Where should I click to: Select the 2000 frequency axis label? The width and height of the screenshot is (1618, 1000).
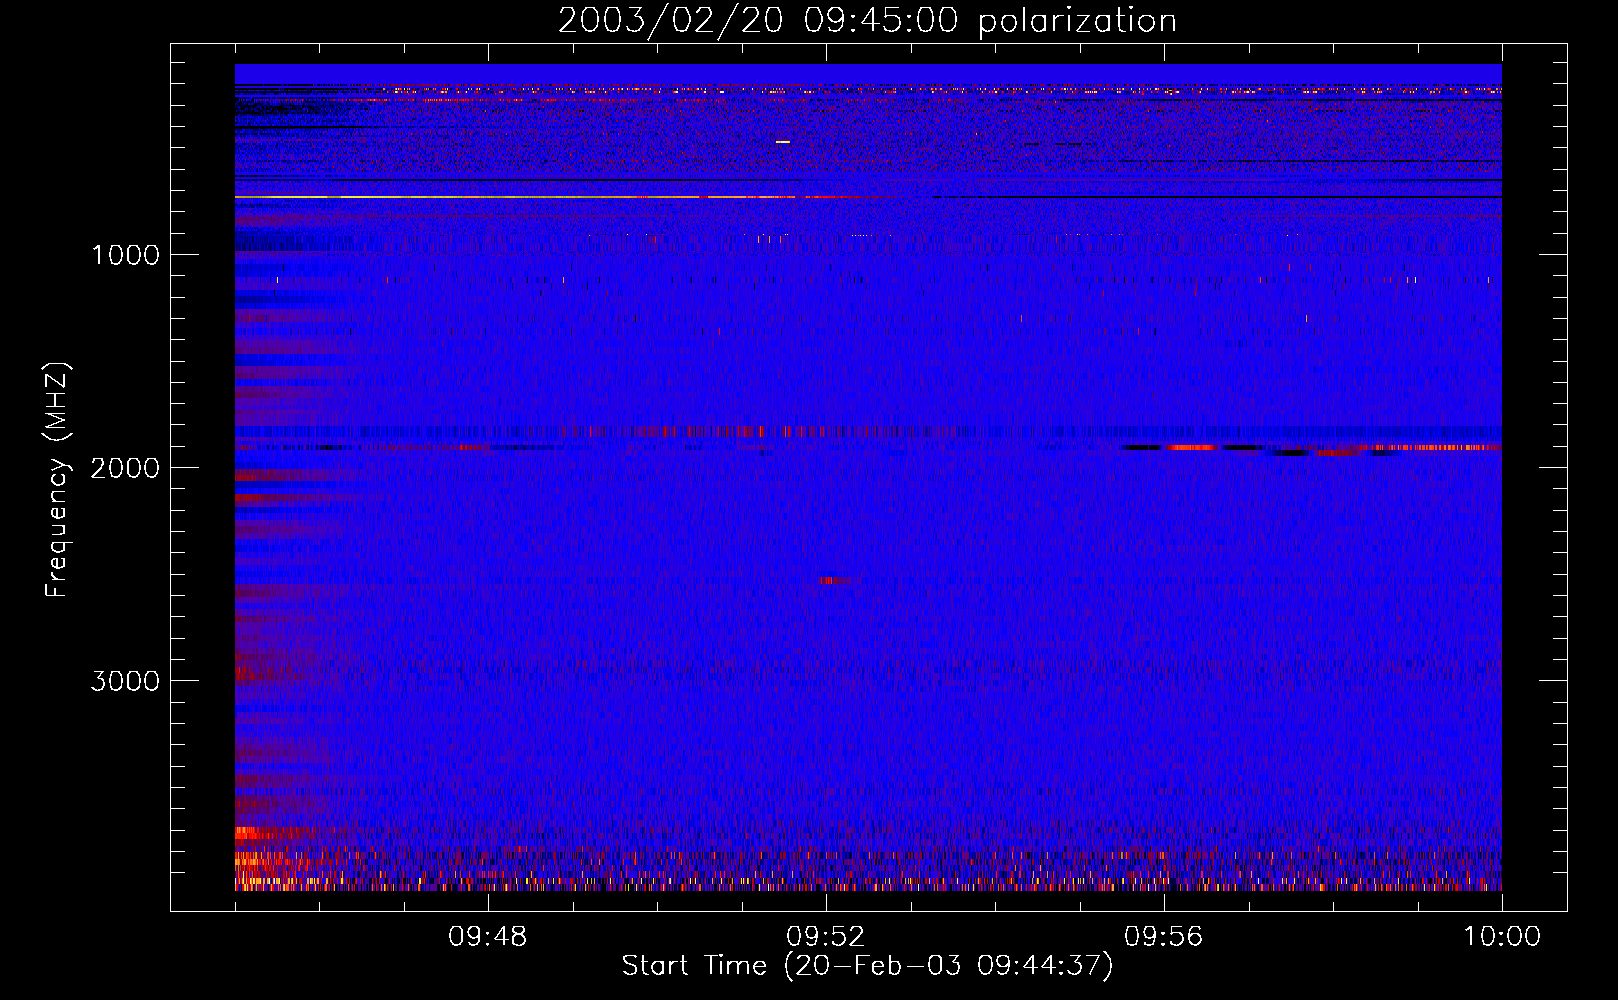(x=125, y=468)
